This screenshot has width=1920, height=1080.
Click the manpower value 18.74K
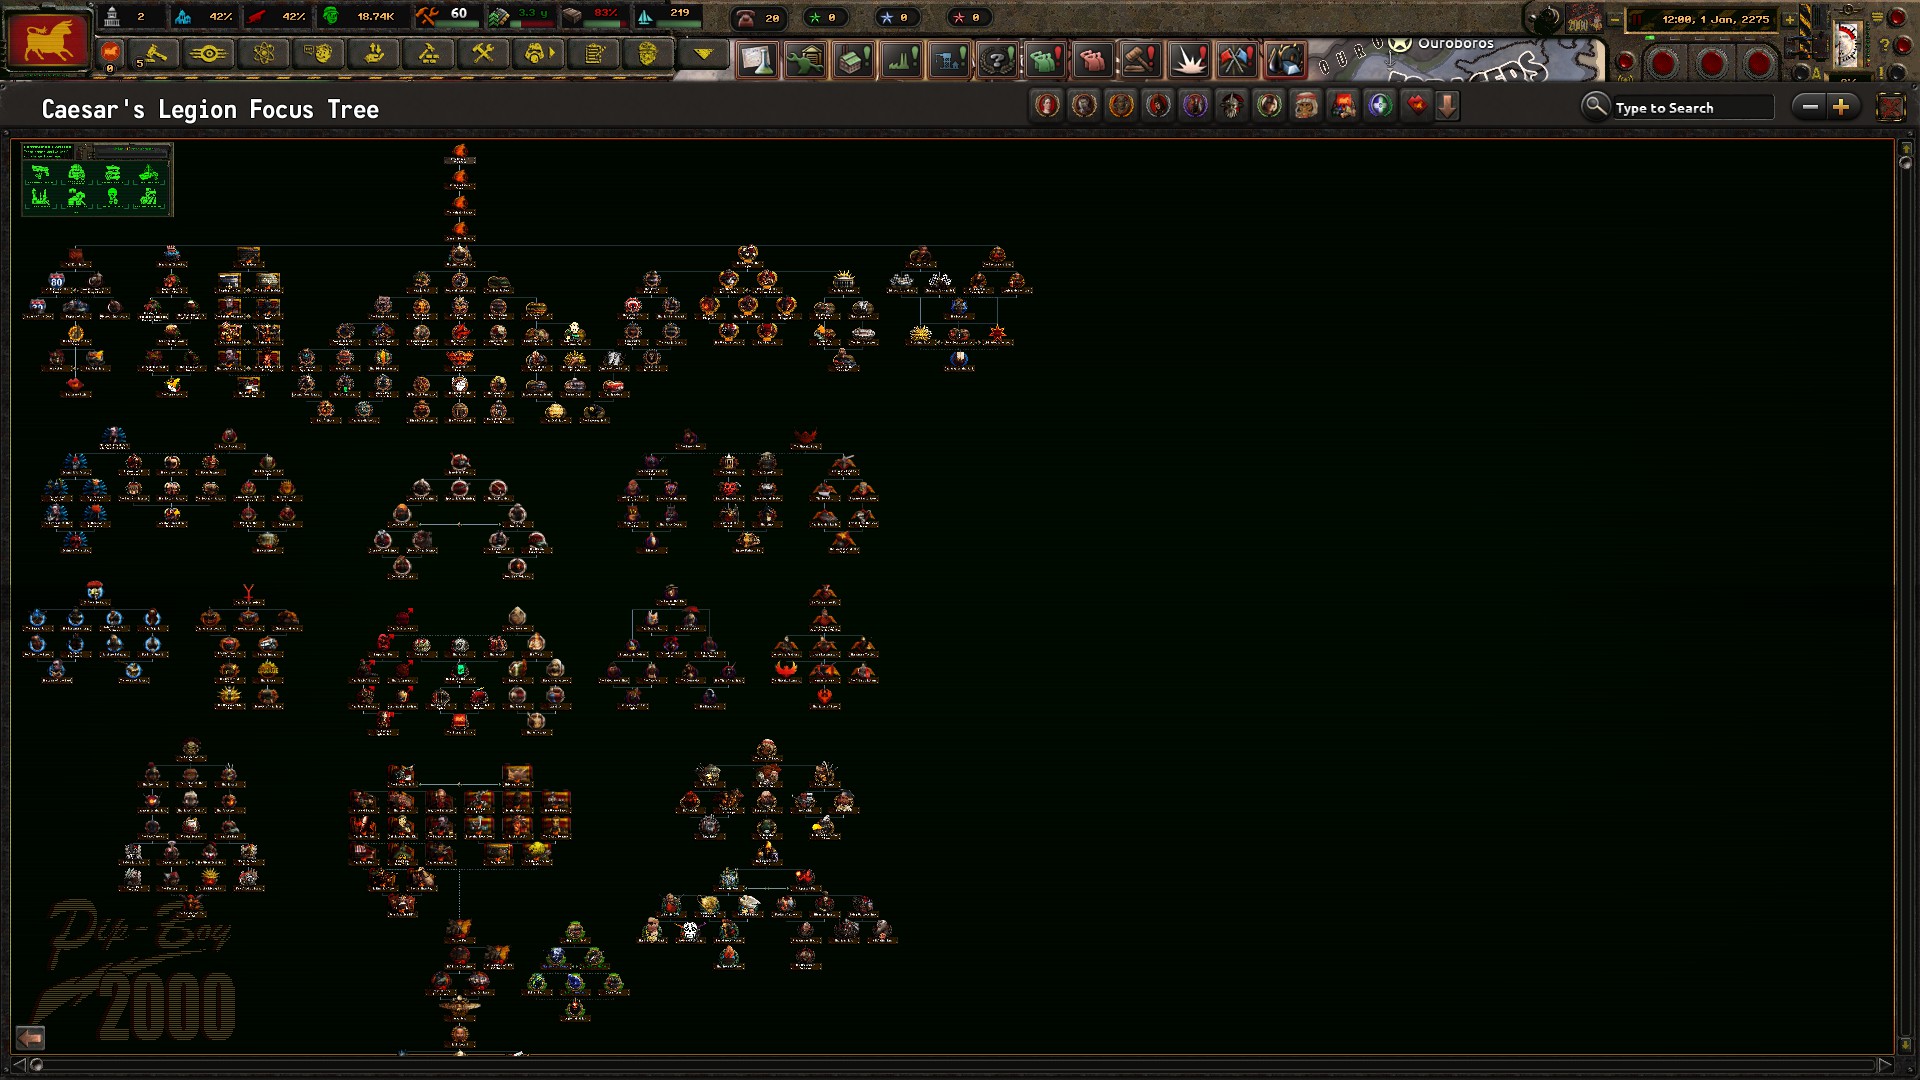[x=376, y=17]
